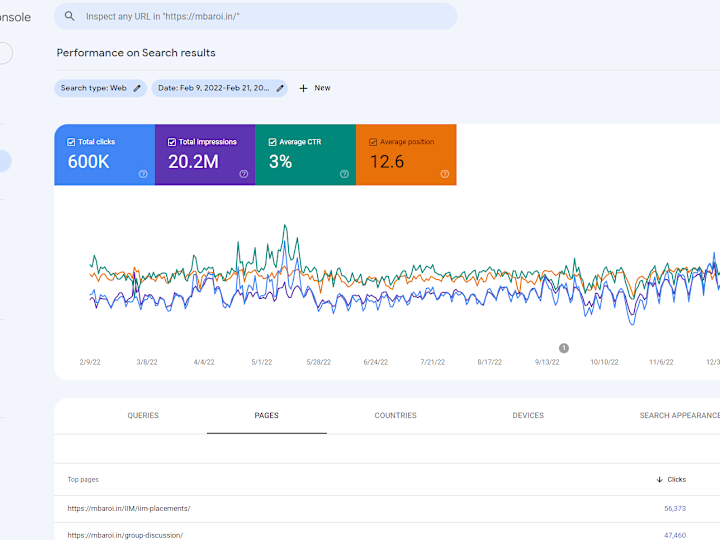Edit Search type: Web filter pencil icon
The image size is (720, 540).
click(x=137, y=88)
